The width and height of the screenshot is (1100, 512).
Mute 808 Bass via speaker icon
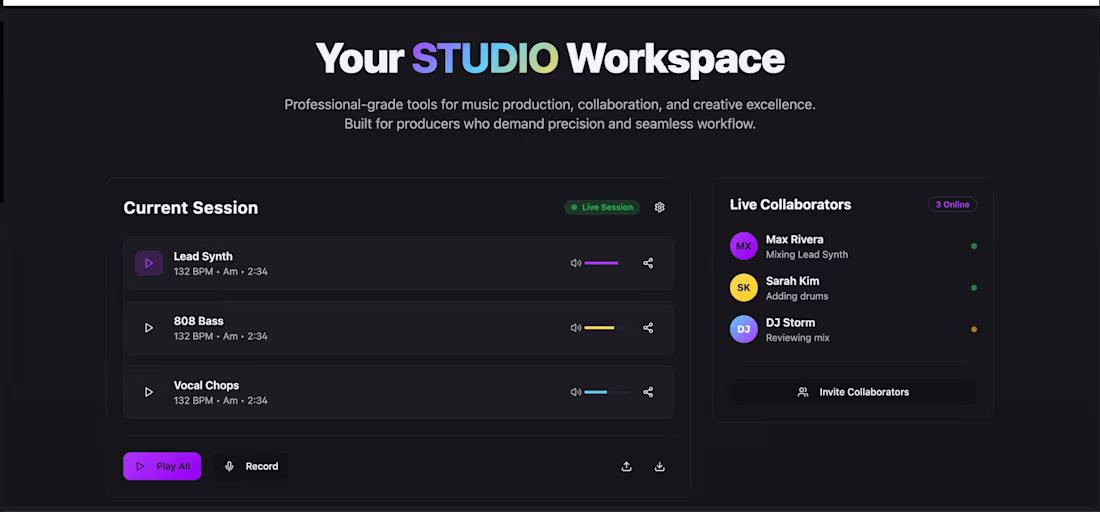[576, 328]
